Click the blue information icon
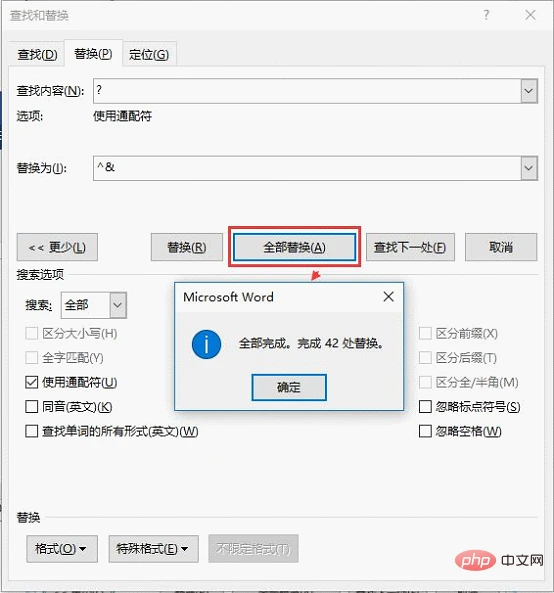This screenshot has width=554, height=593. point(206,345)
